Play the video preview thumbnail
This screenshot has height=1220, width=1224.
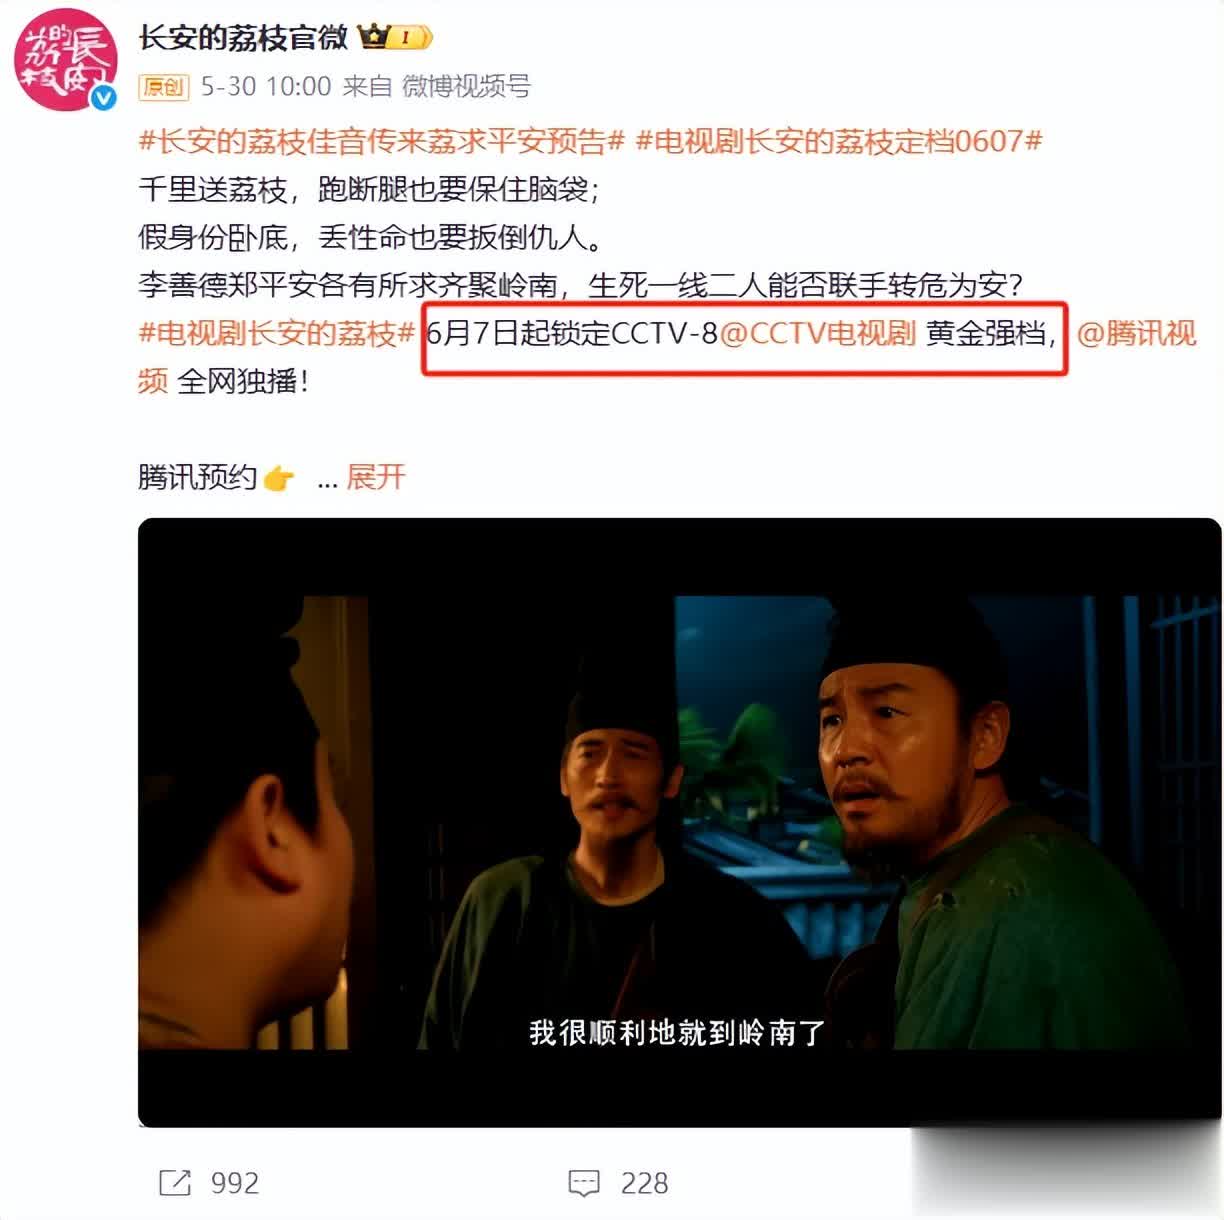[679, 822]
